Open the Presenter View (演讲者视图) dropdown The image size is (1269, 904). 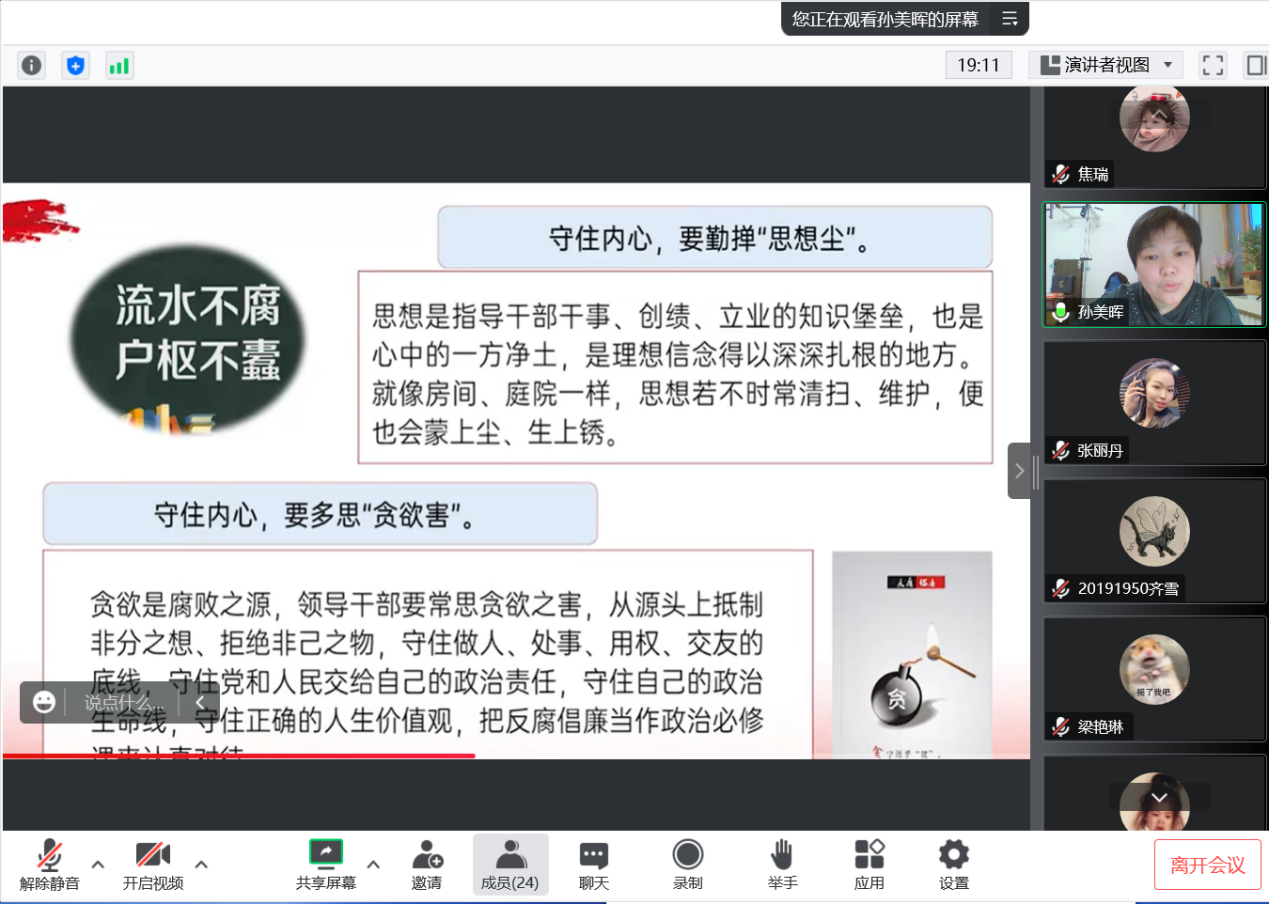[x=1106, y=66]
